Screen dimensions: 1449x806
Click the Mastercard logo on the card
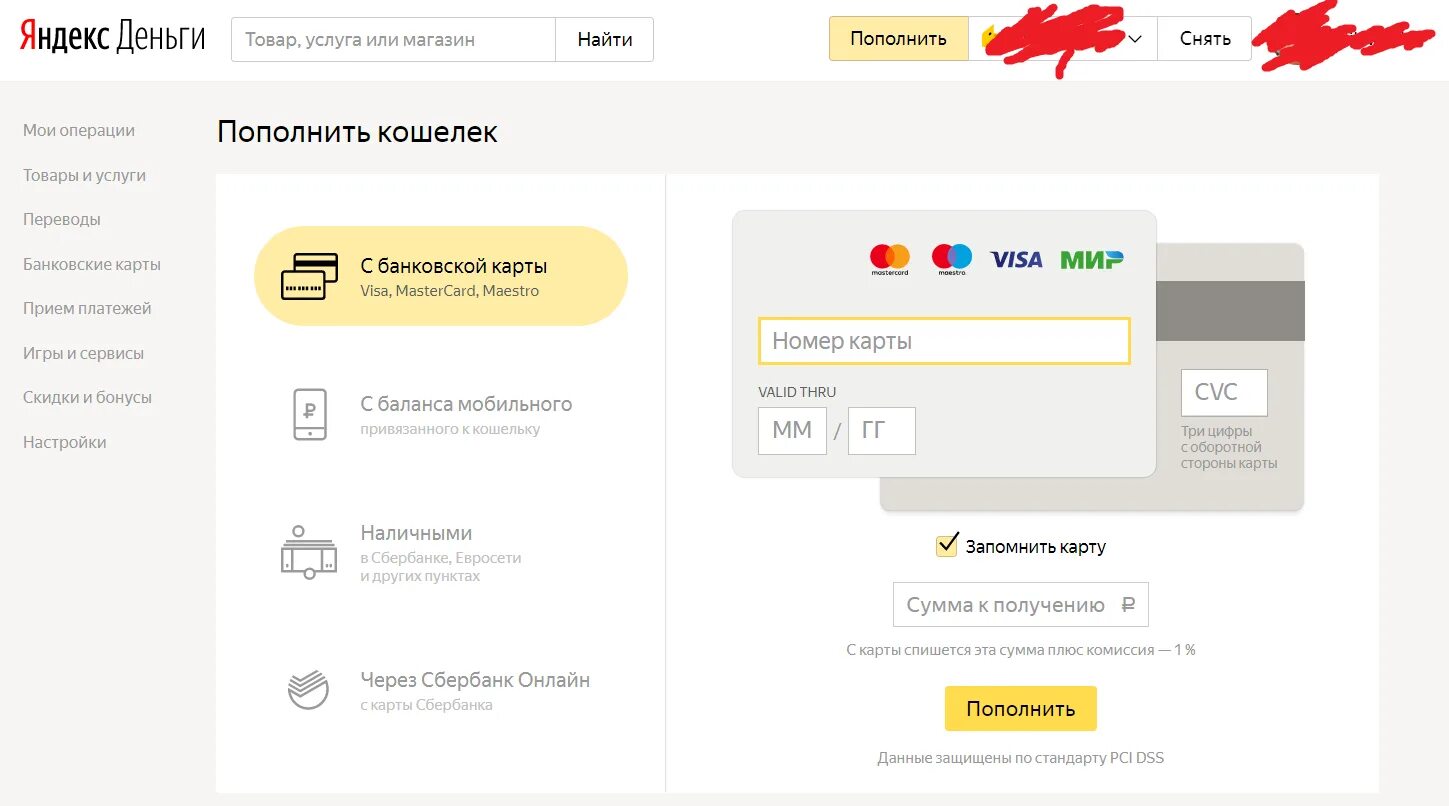[x=889, y=259]
